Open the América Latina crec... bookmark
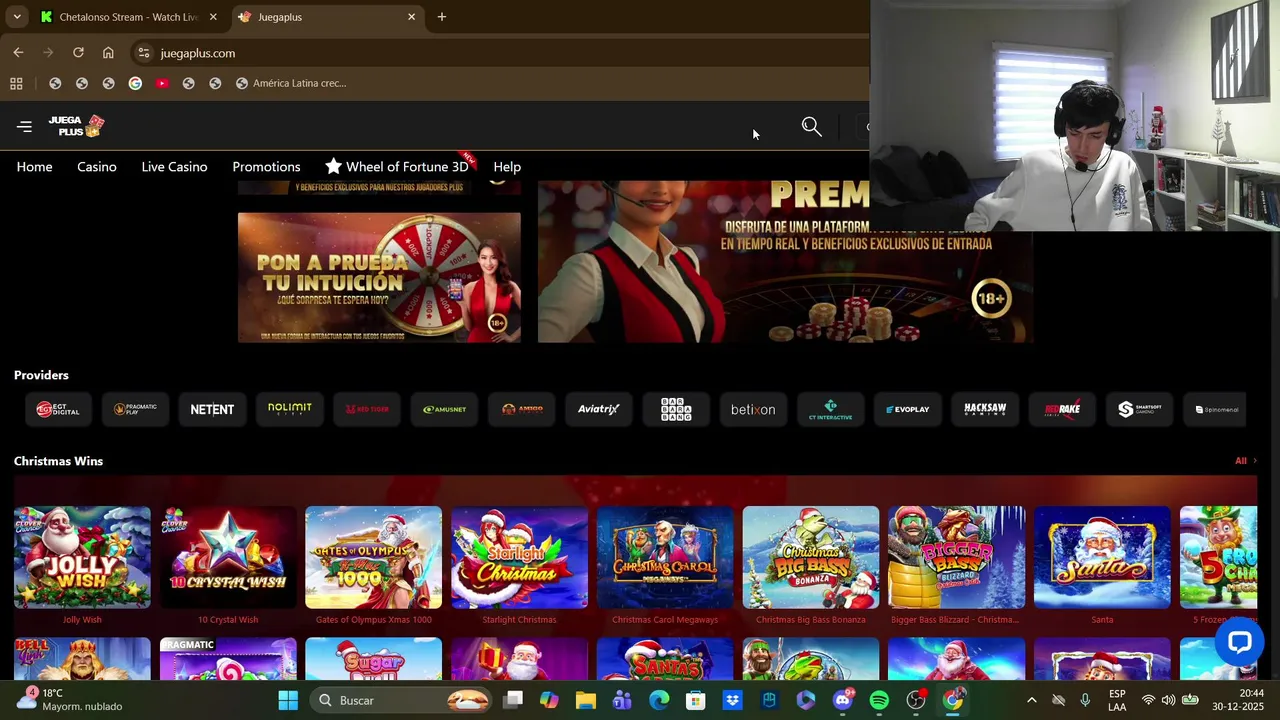Image resolution: width=1280 pixels, height=720 pixels. 291,83
